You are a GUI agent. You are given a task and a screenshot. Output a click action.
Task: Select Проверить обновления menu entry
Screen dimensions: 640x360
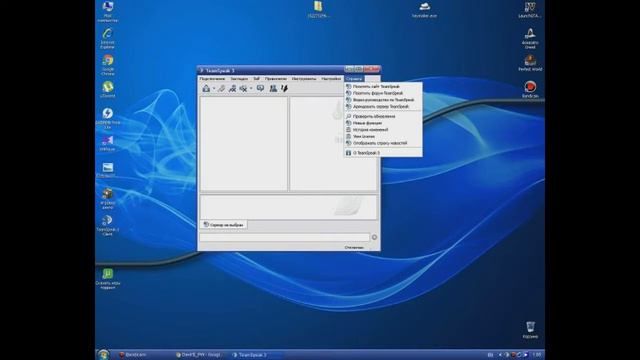[383, 116]
